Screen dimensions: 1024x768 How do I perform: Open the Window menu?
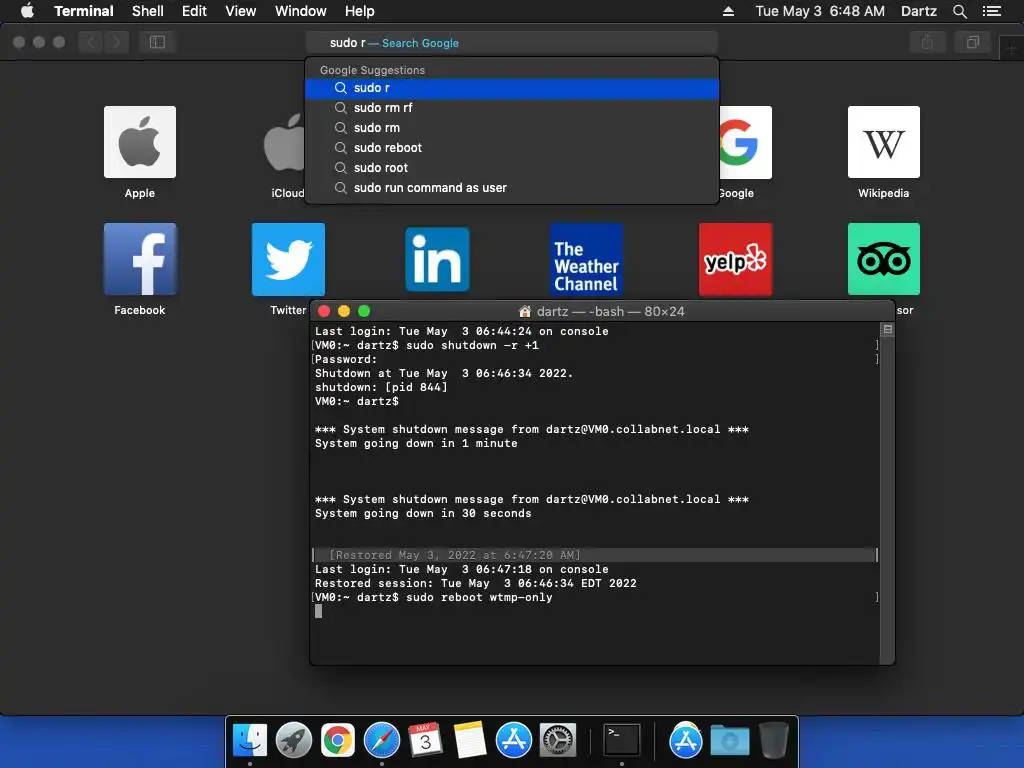click(x=300, y=11)
